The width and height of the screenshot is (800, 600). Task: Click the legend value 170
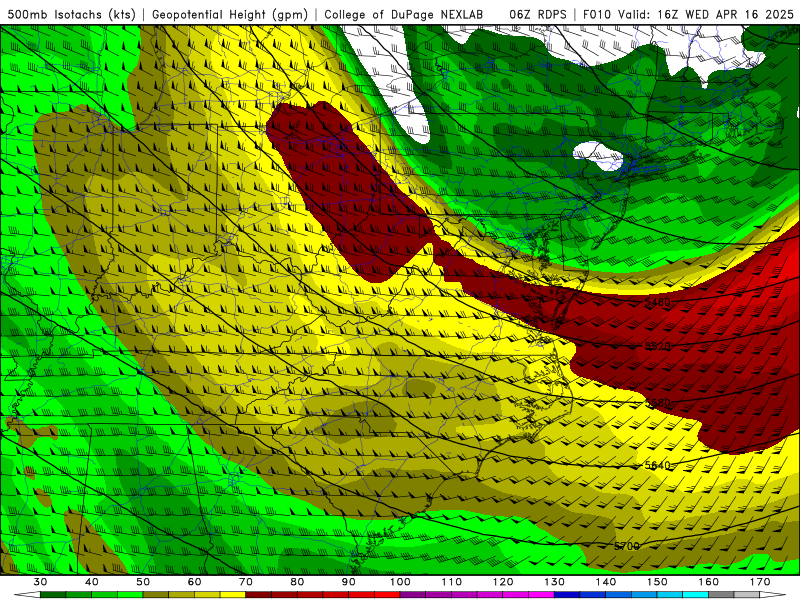[760, 582]
